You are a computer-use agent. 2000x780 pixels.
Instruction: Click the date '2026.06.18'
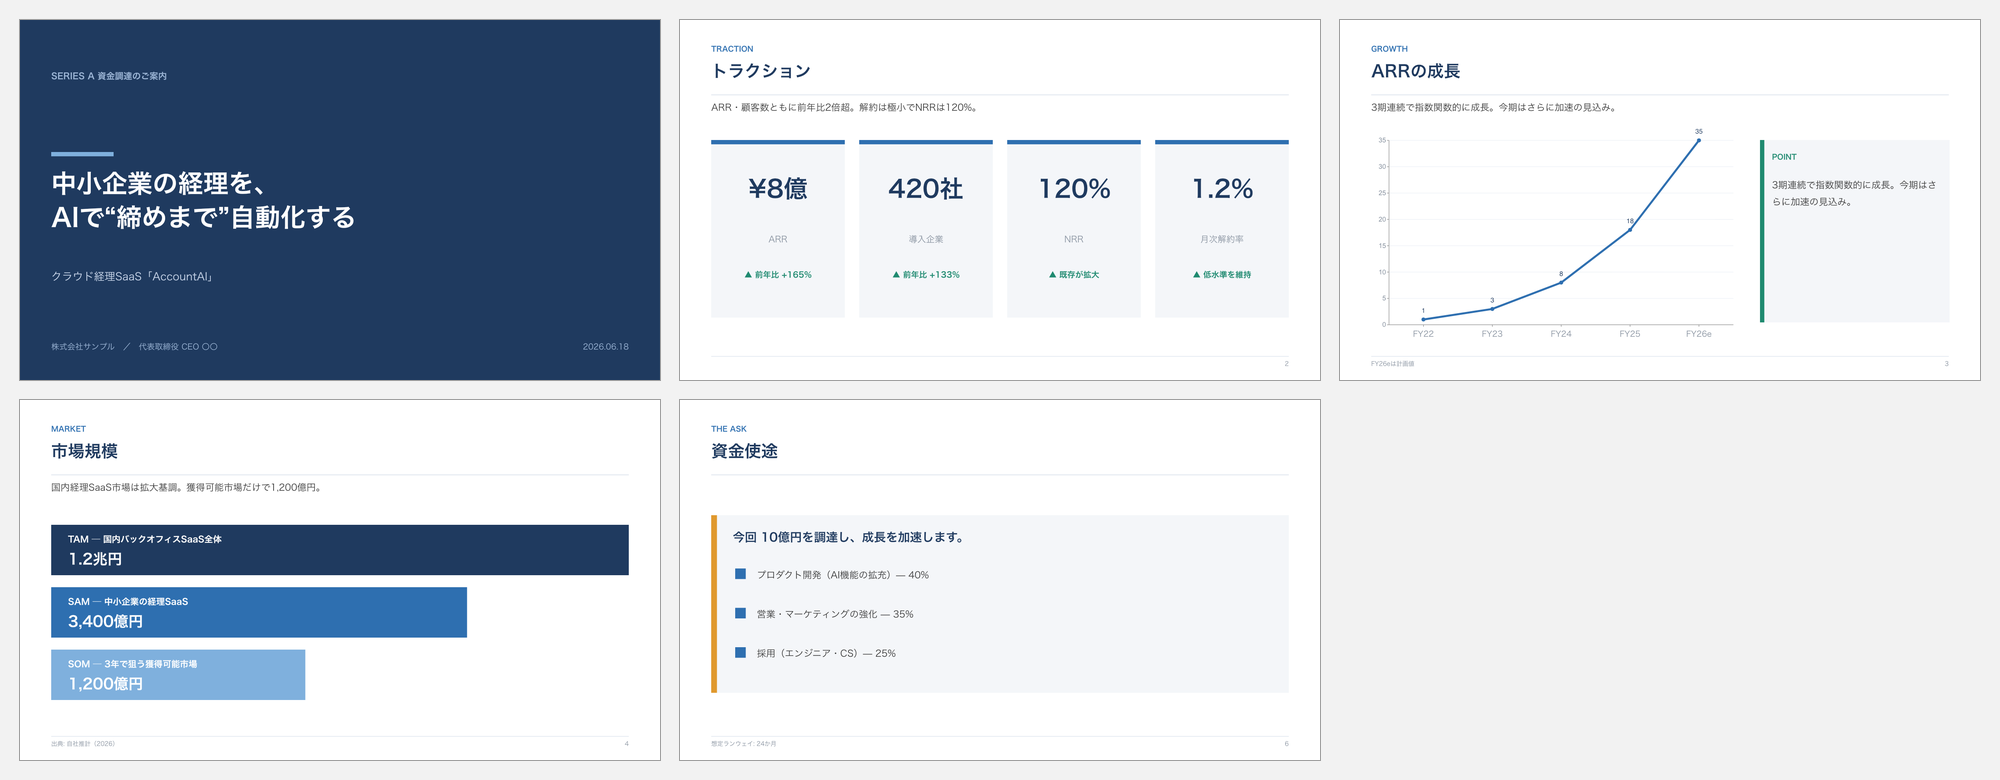(x=606, y=347)
